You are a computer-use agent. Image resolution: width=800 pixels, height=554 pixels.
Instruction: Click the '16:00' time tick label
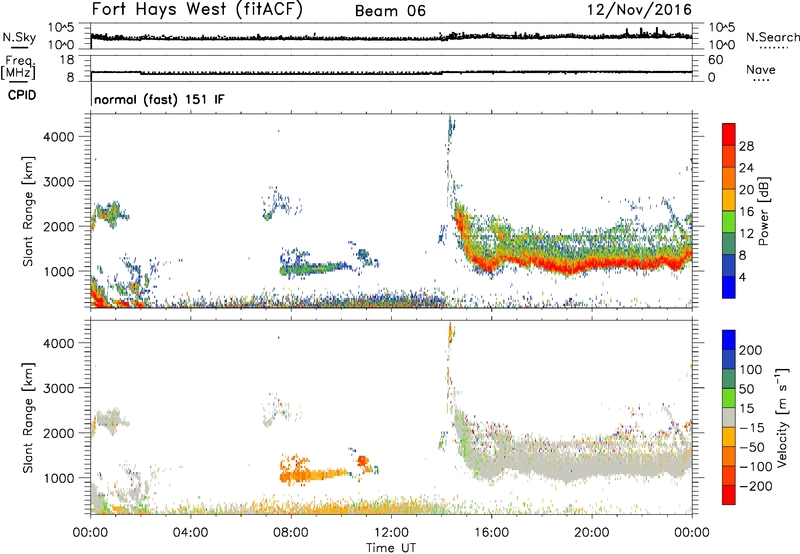click(x=491, y=533)
